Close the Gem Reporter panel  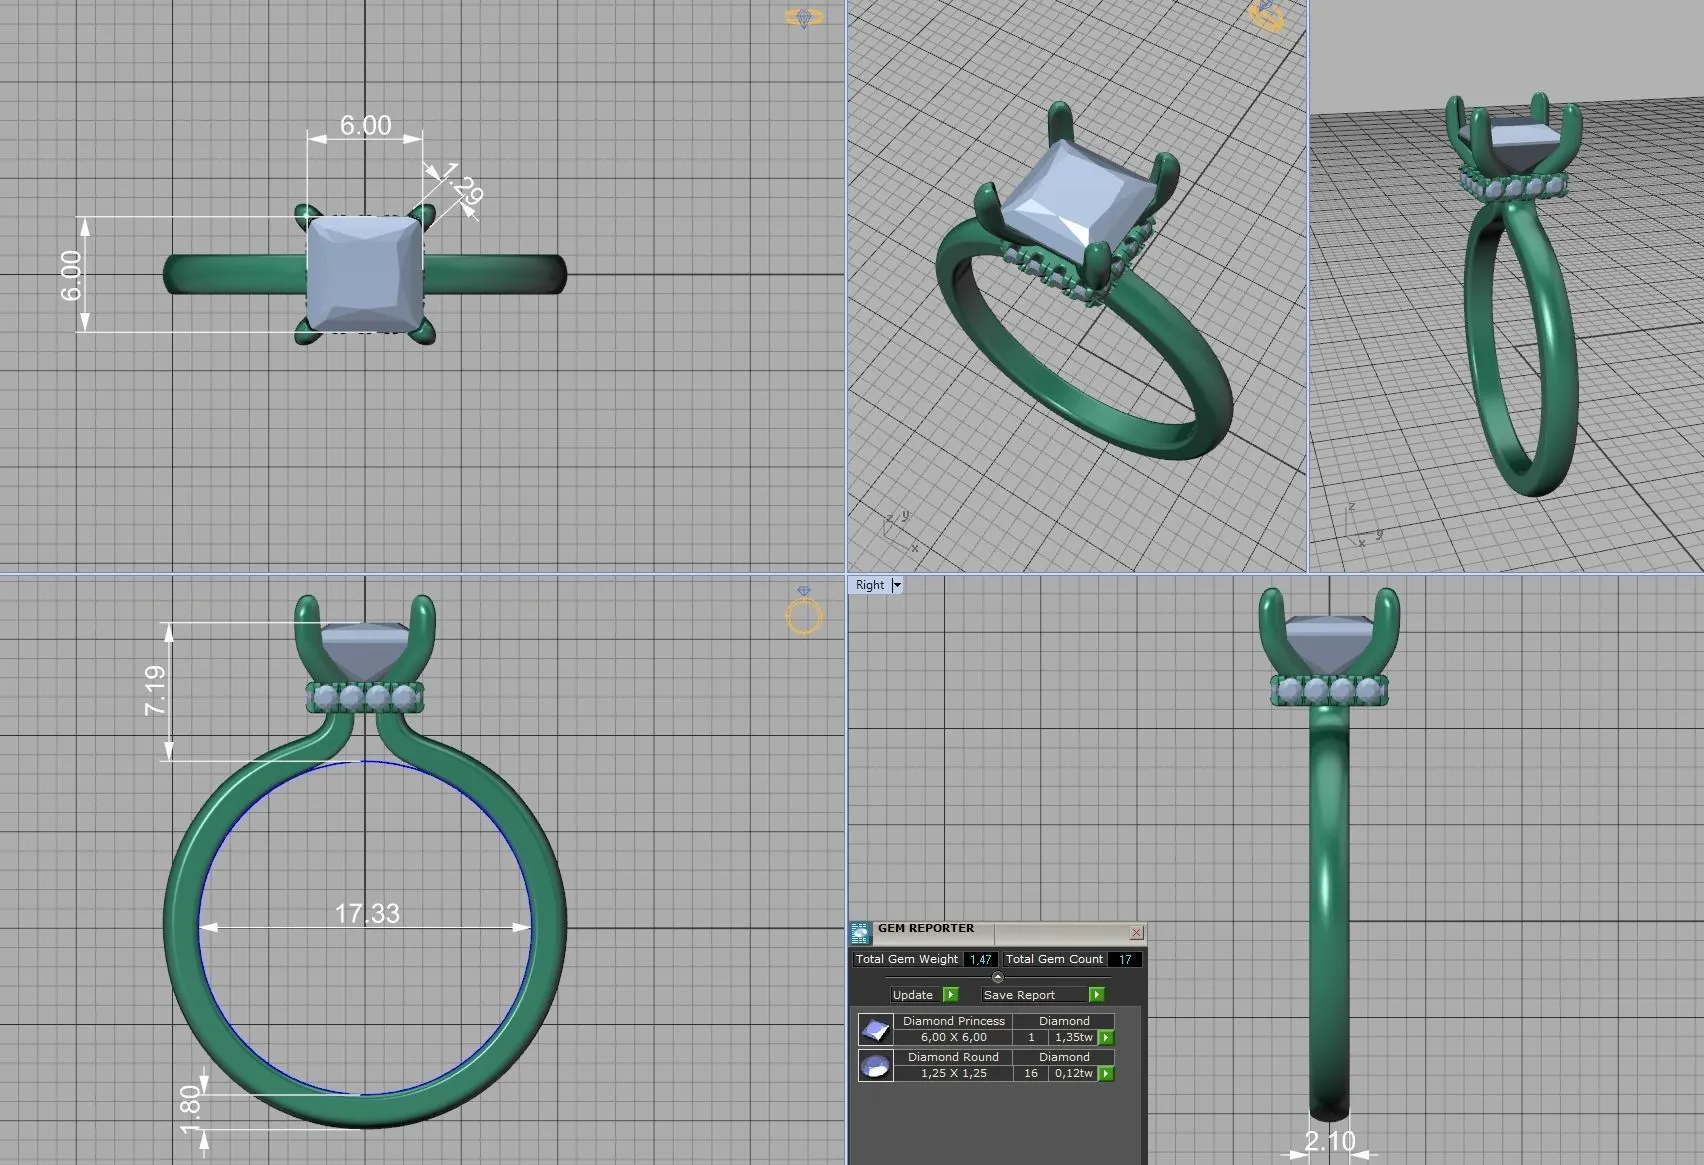point(1137,933)
